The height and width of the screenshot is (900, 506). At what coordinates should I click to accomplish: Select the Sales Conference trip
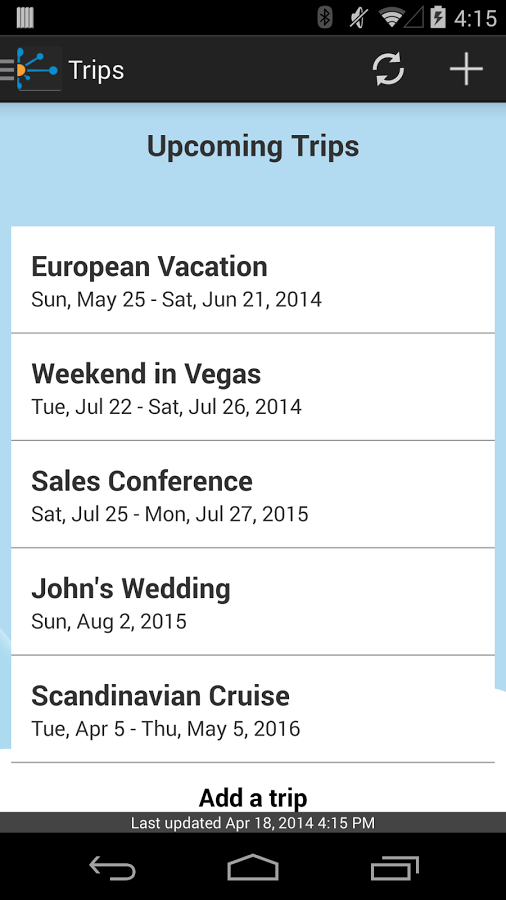click(x=253, y=494)
